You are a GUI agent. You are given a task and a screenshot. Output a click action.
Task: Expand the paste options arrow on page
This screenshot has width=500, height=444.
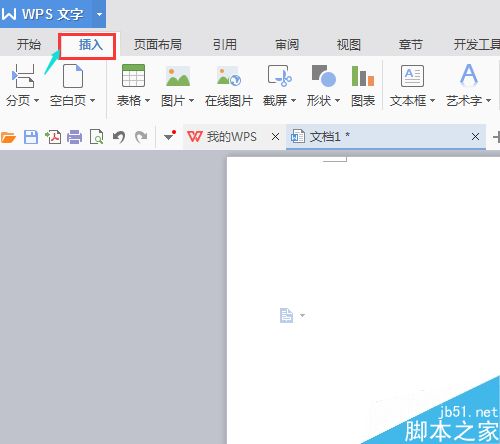coord(302,315)
